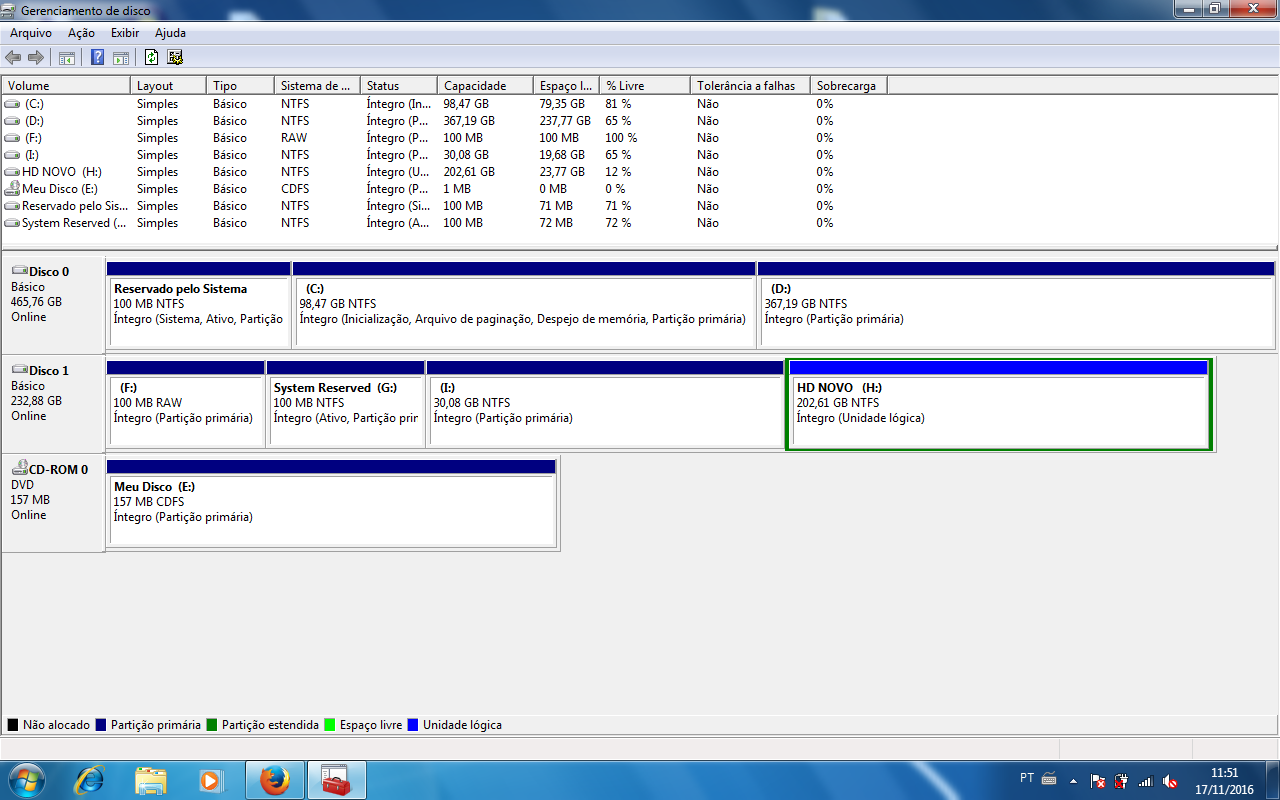Screen dimensions: 1280x800
Task: Sort by the % Livre column header
Action: pyautogui.click(x=645, y=86)
